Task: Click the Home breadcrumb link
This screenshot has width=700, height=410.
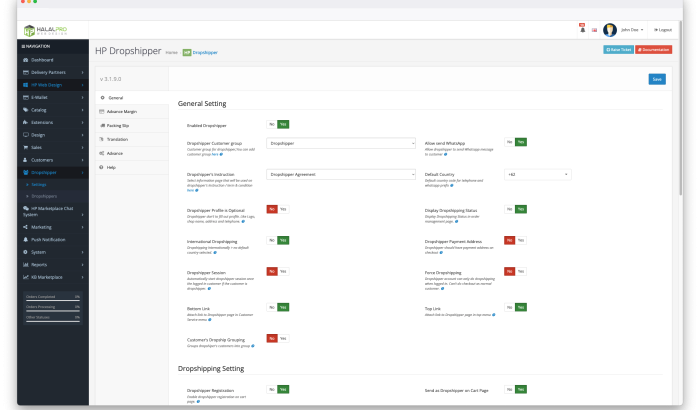Action: pyautogui.click(x=171, y=53)
